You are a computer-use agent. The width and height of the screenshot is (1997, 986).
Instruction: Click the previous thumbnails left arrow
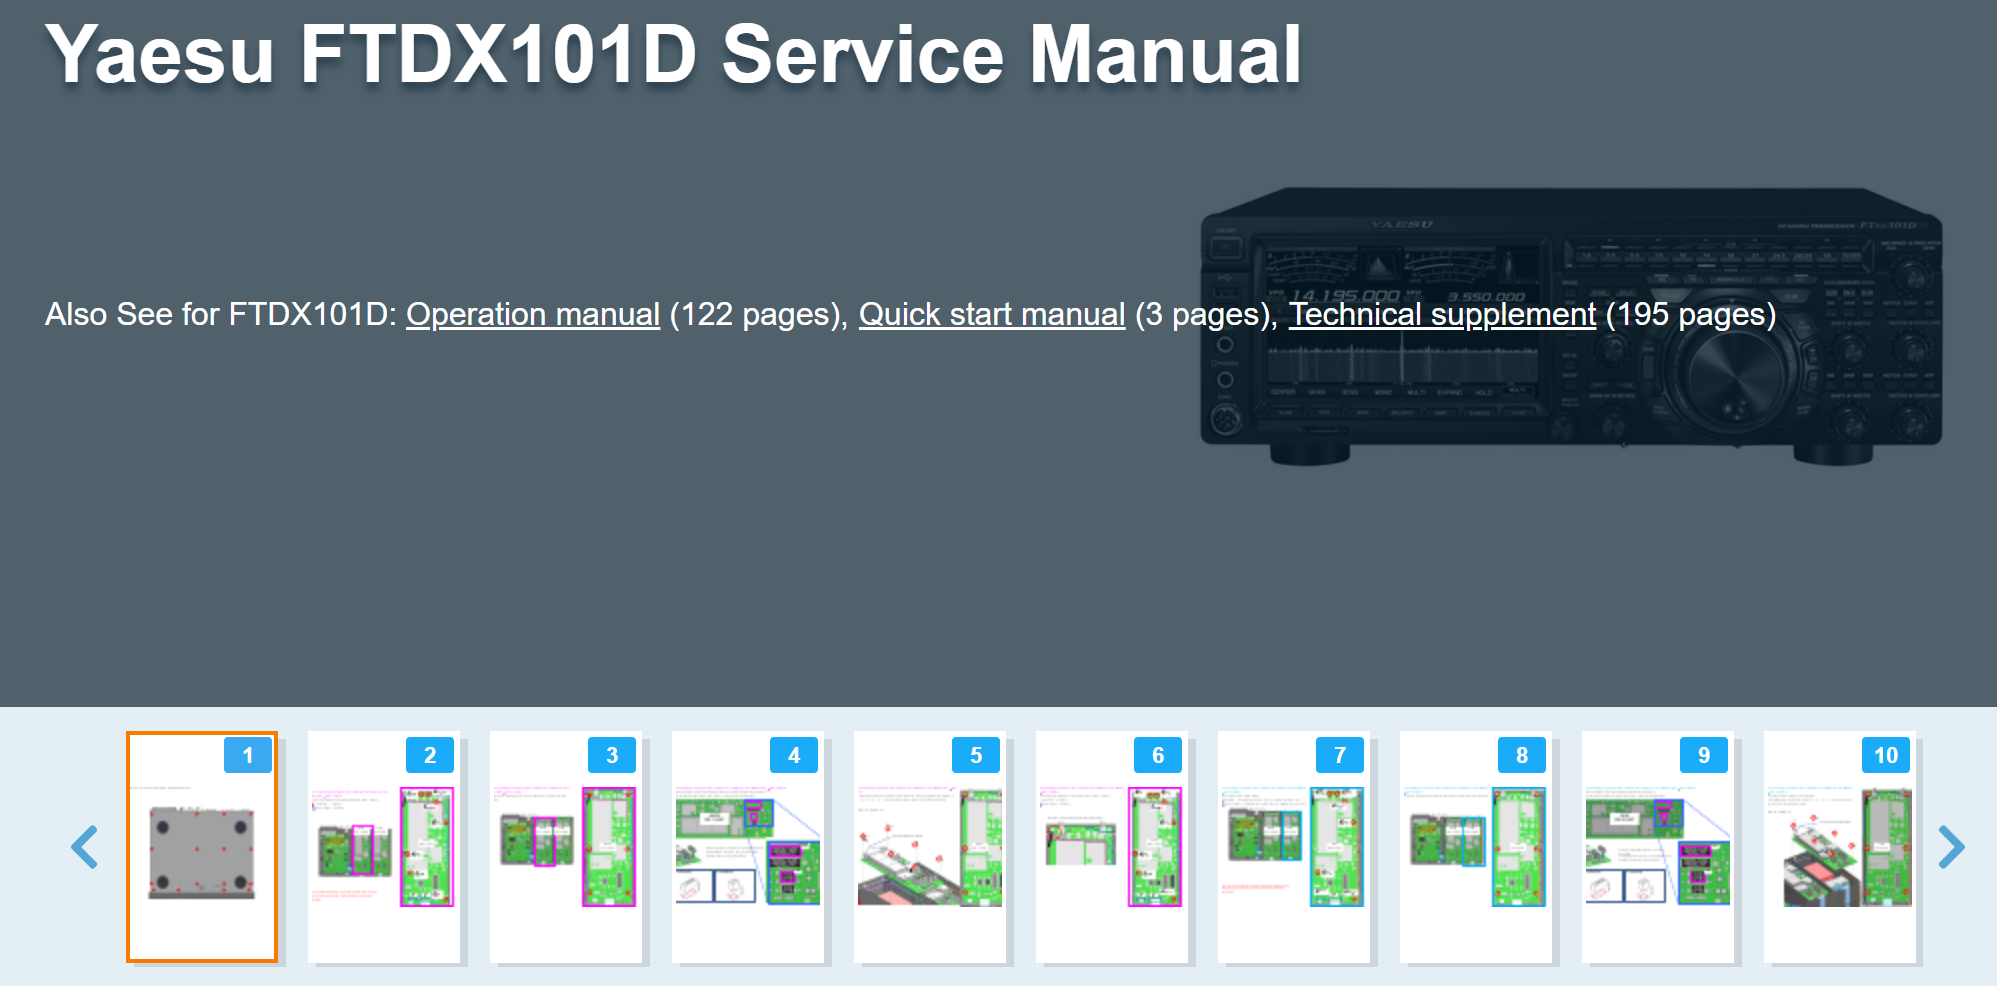[x=85, y=847]
